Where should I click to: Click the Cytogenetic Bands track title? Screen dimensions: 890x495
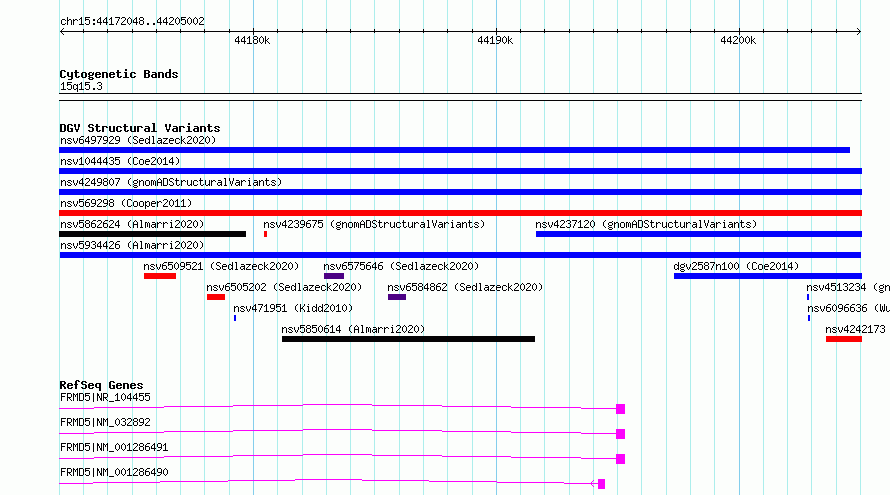coord(119,74)
